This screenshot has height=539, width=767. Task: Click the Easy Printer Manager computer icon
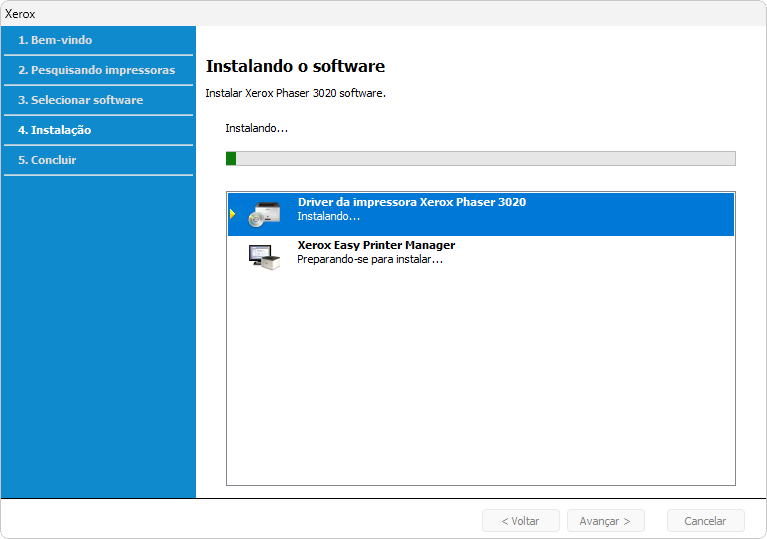pyautogui.click(x=264, y=257)
